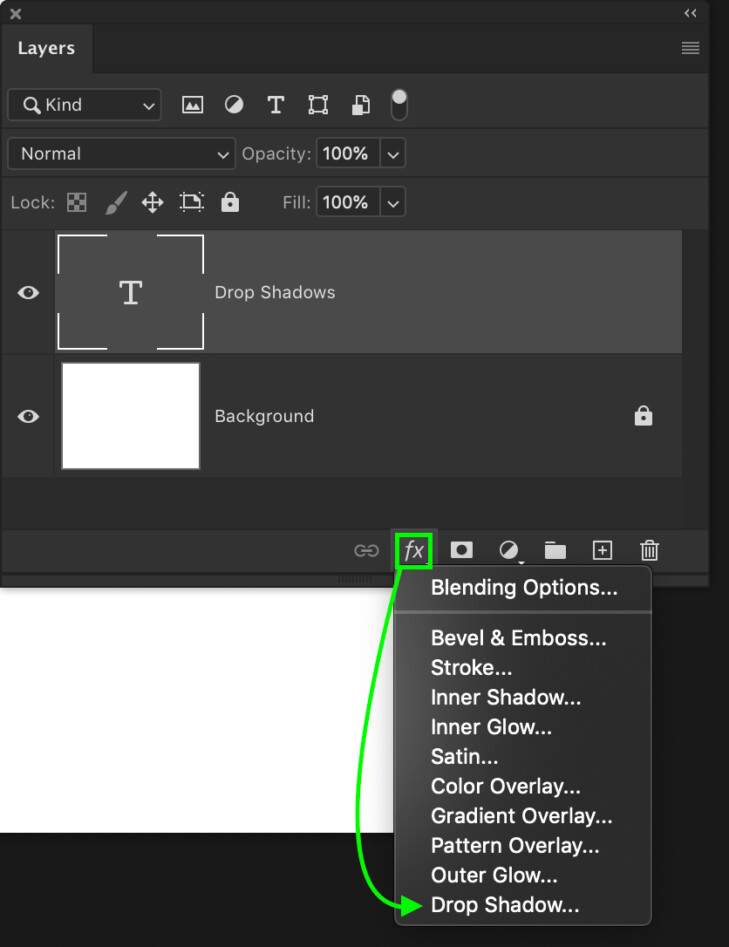This screenshot has height=947, width=729.
Task: Hide the Drop Shadows layer
Action: pos(26,292)
